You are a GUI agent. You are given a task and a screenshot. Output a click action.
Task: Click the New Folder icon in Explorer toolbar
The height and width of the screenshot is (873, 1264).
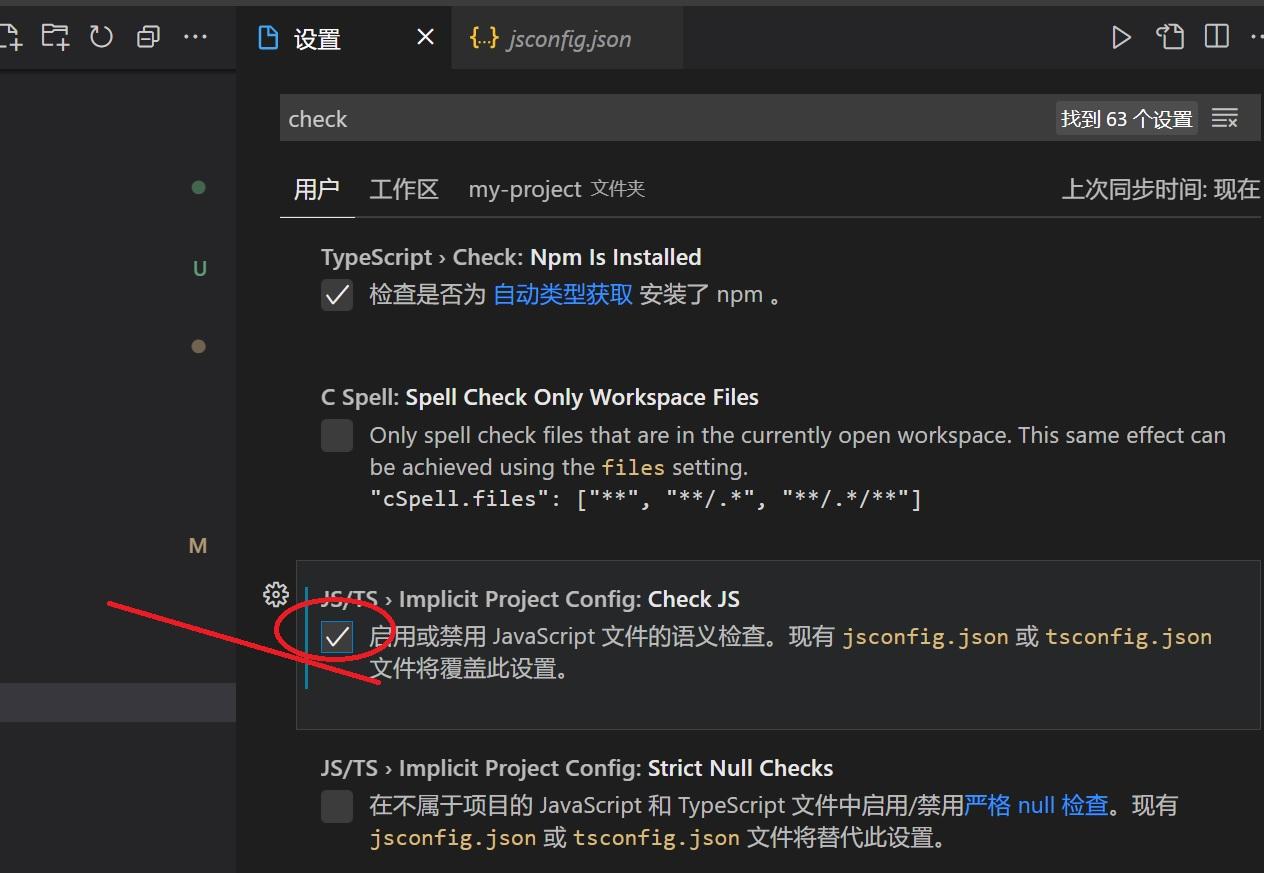tap(55, 36)
